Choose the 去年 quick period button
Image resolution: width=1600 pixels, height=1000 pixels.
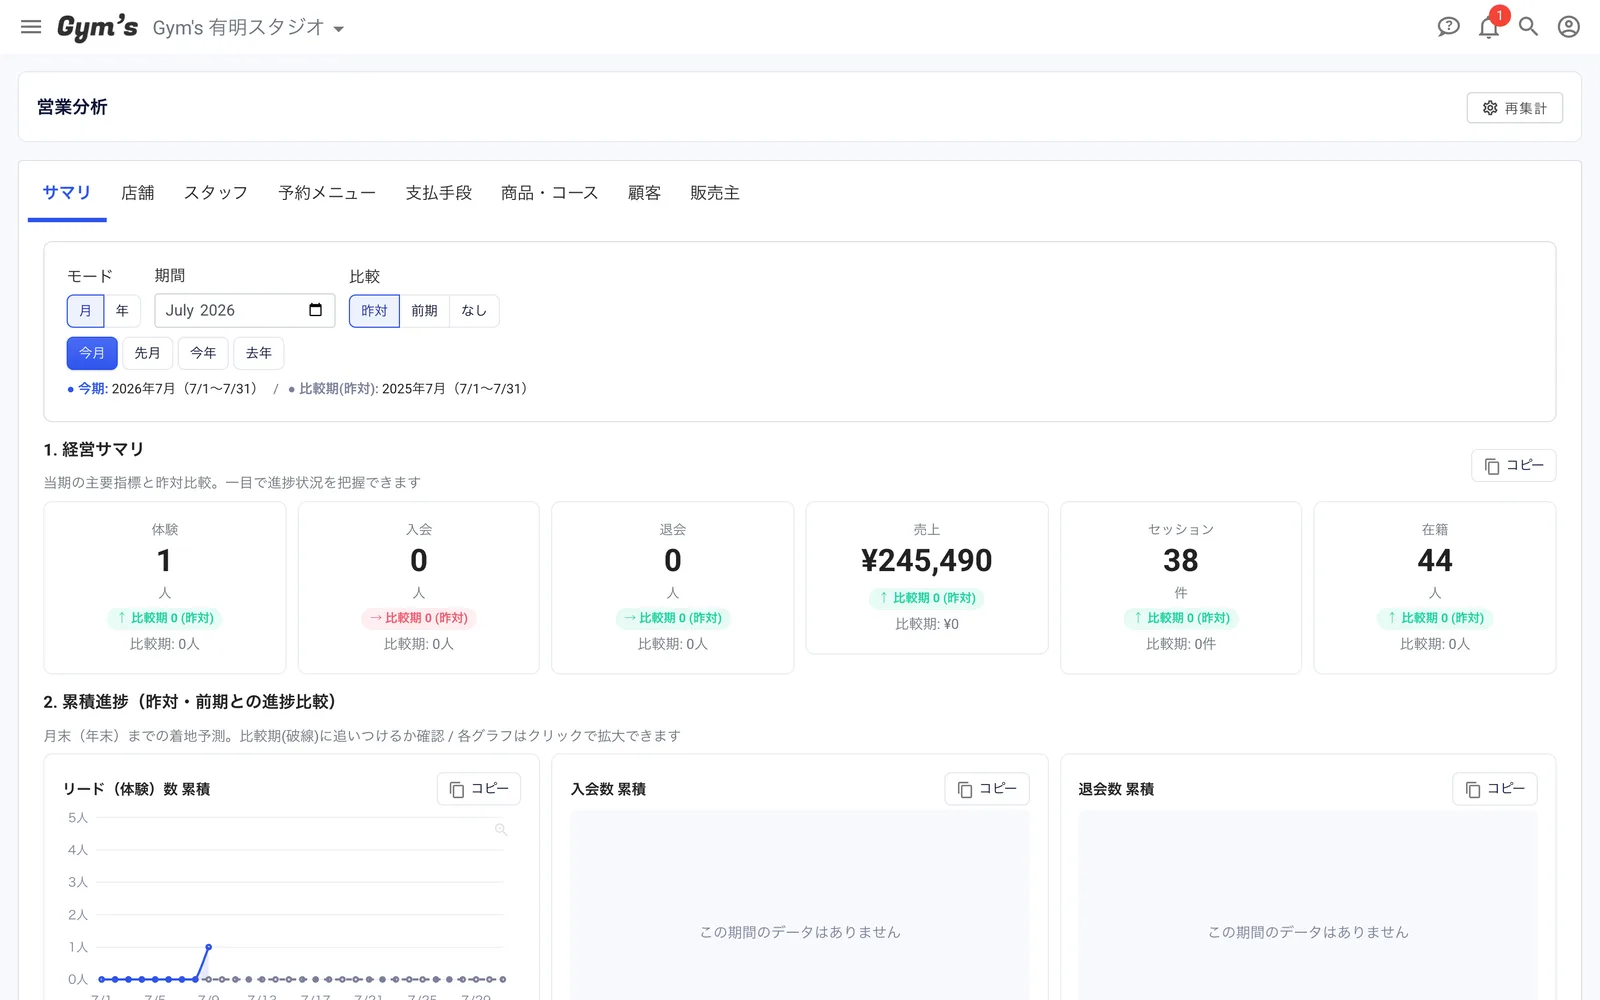[259, 353]
